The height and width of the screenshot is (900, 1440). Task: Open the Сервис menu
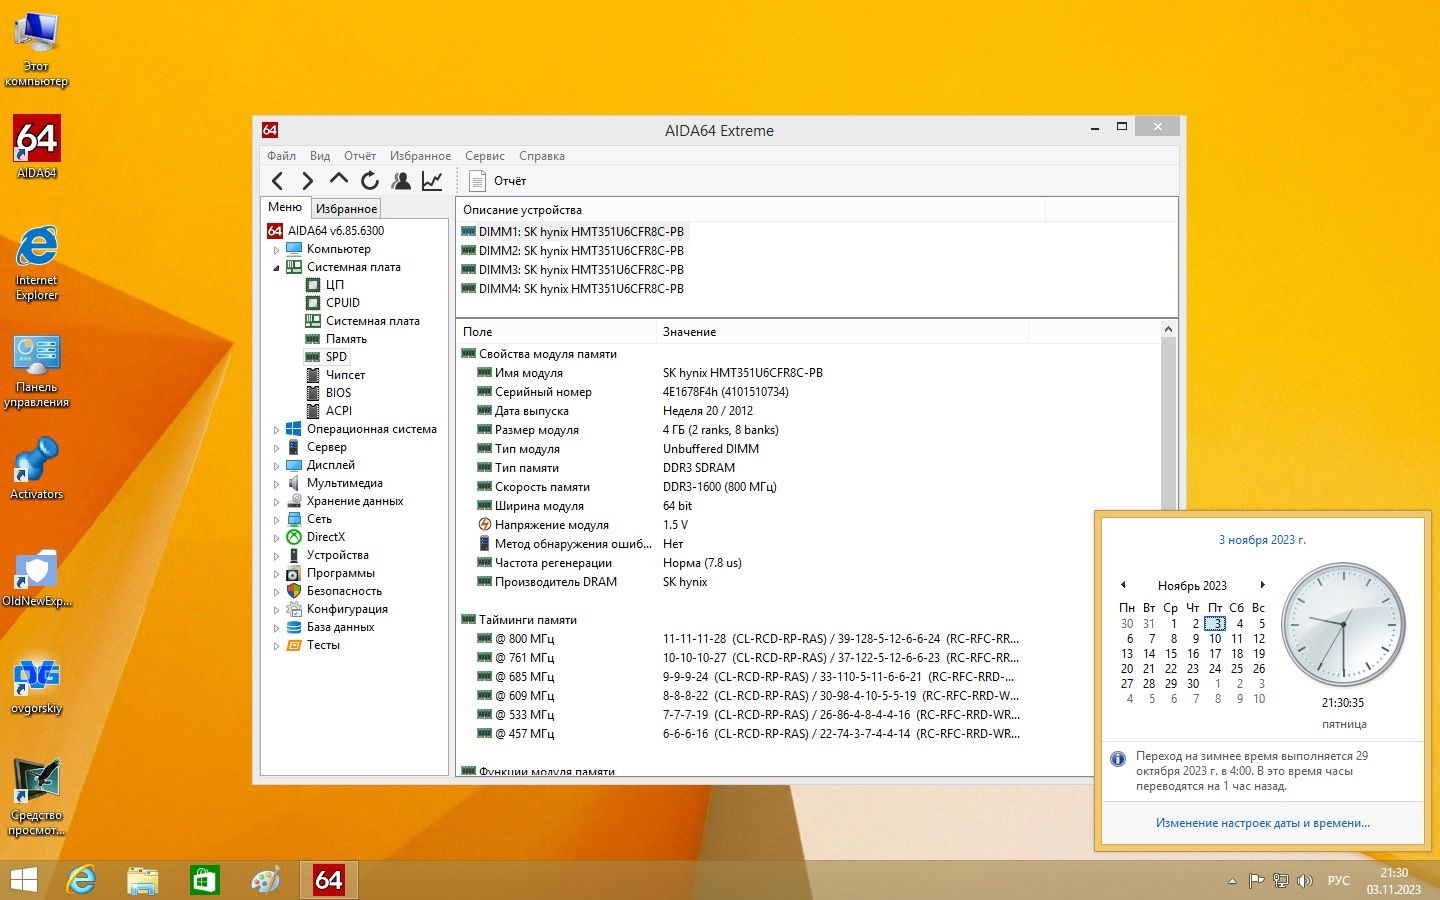(x=484, y=156)
